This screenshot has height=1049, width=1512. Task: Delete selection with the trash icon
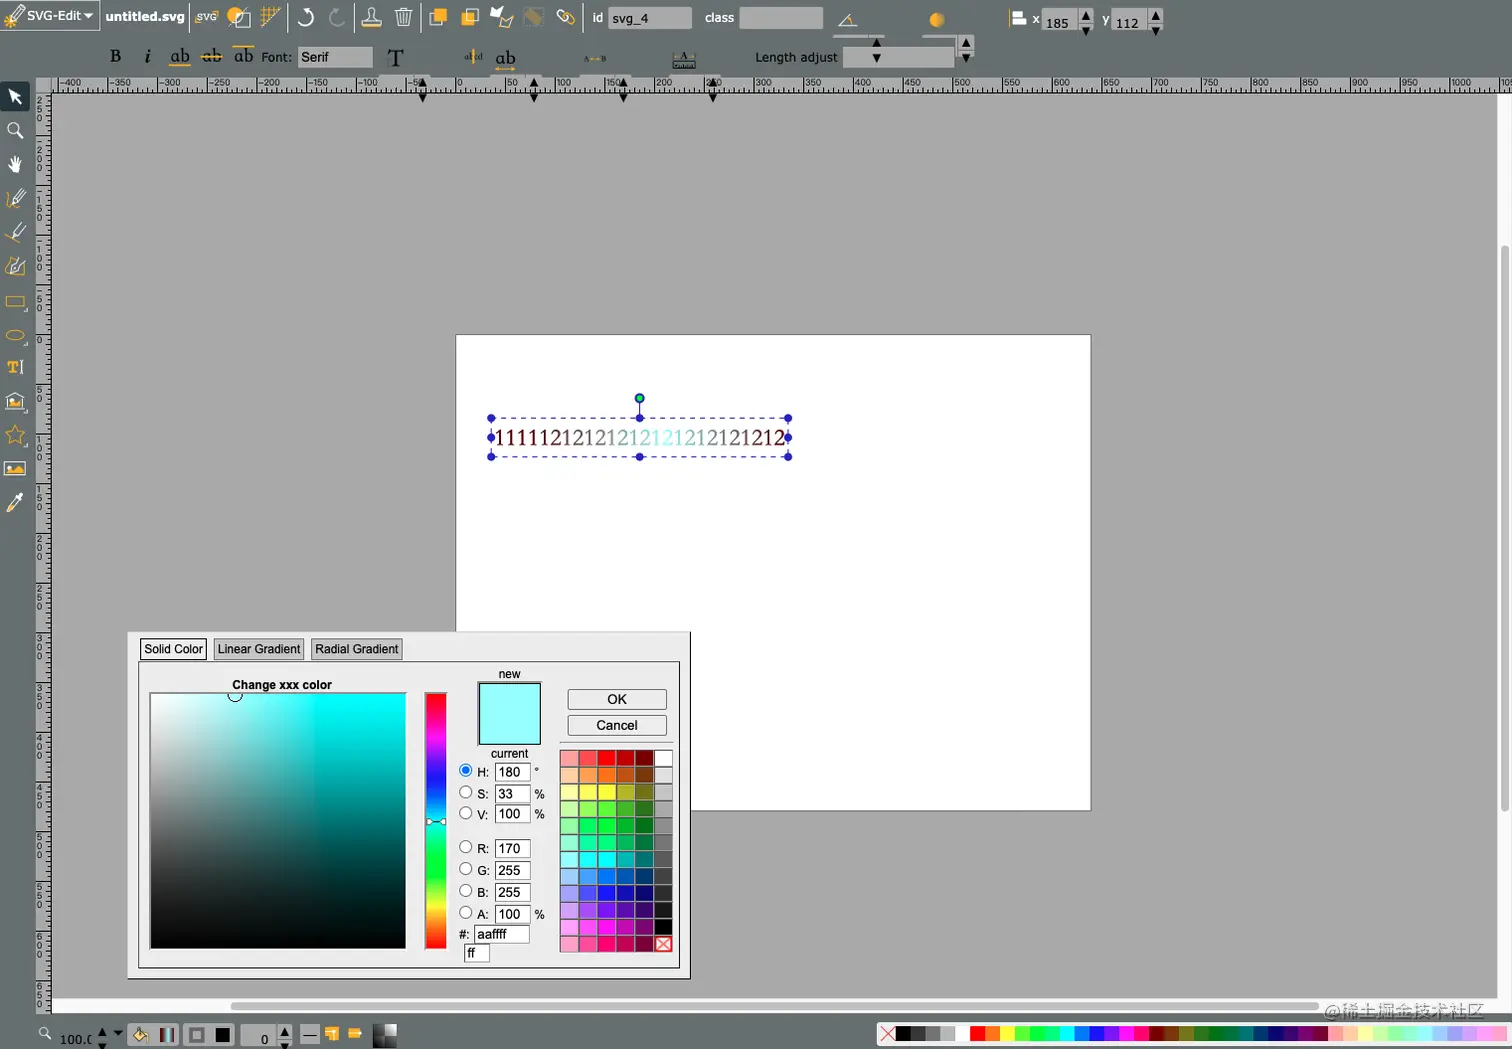click(x=403, y=17)
